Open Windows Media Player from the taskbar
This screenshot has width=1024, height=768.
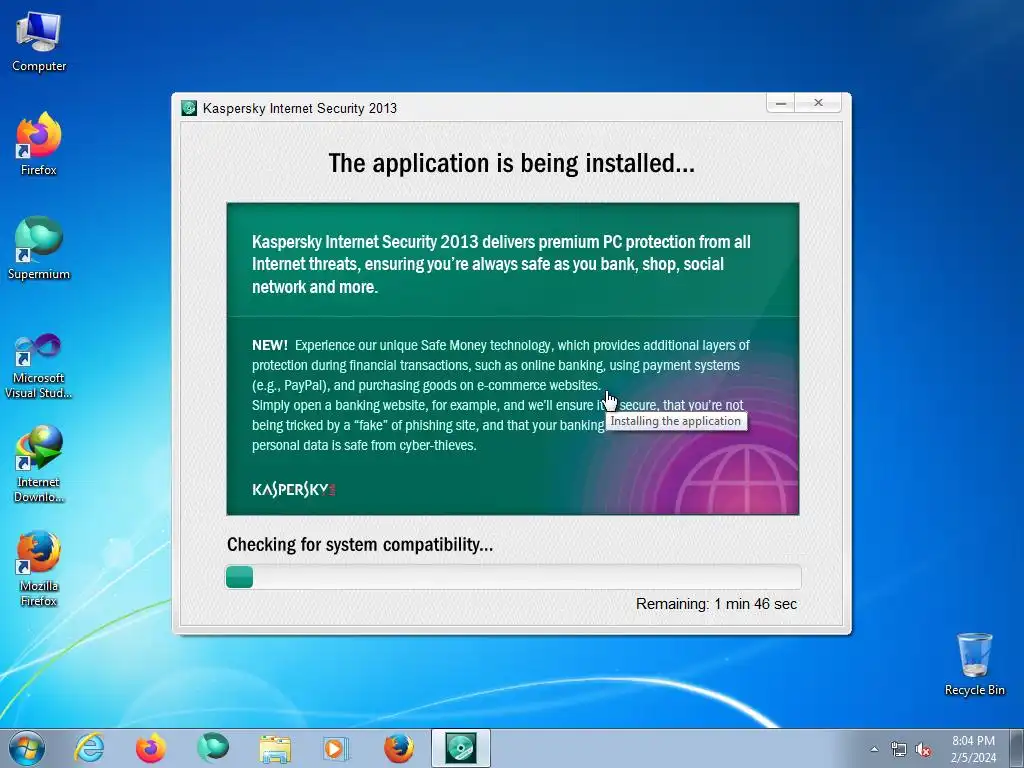[336, 748]
